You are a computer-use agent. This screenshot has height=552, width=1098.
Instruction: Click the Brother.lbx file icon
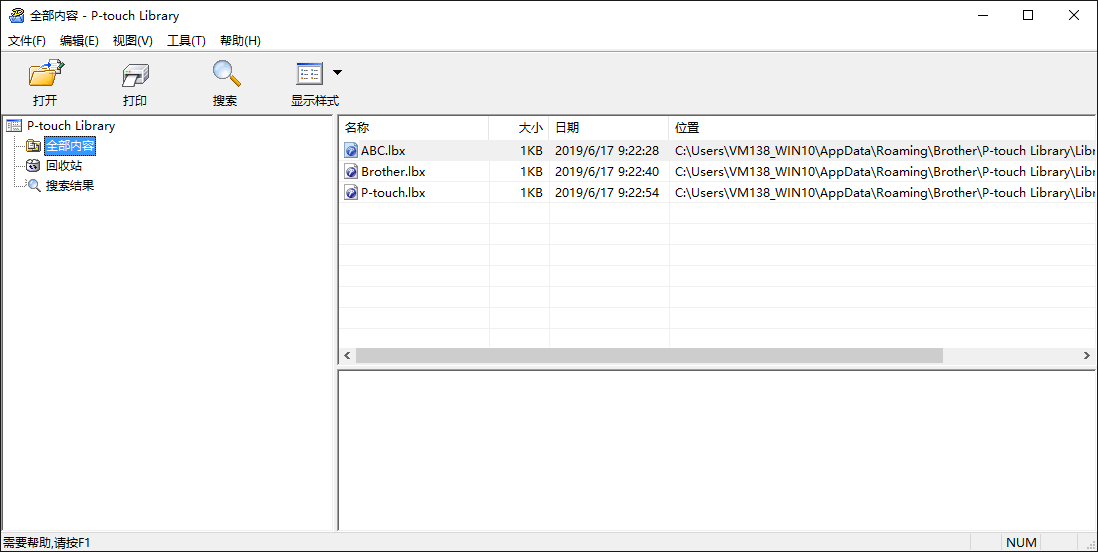tap(351, 172)
